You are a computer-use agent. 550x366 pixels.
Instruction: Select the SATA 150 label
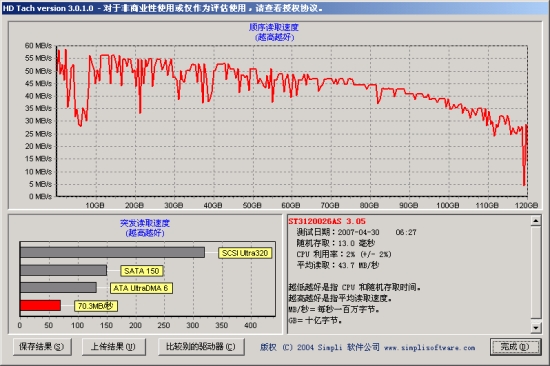[142, 271]
